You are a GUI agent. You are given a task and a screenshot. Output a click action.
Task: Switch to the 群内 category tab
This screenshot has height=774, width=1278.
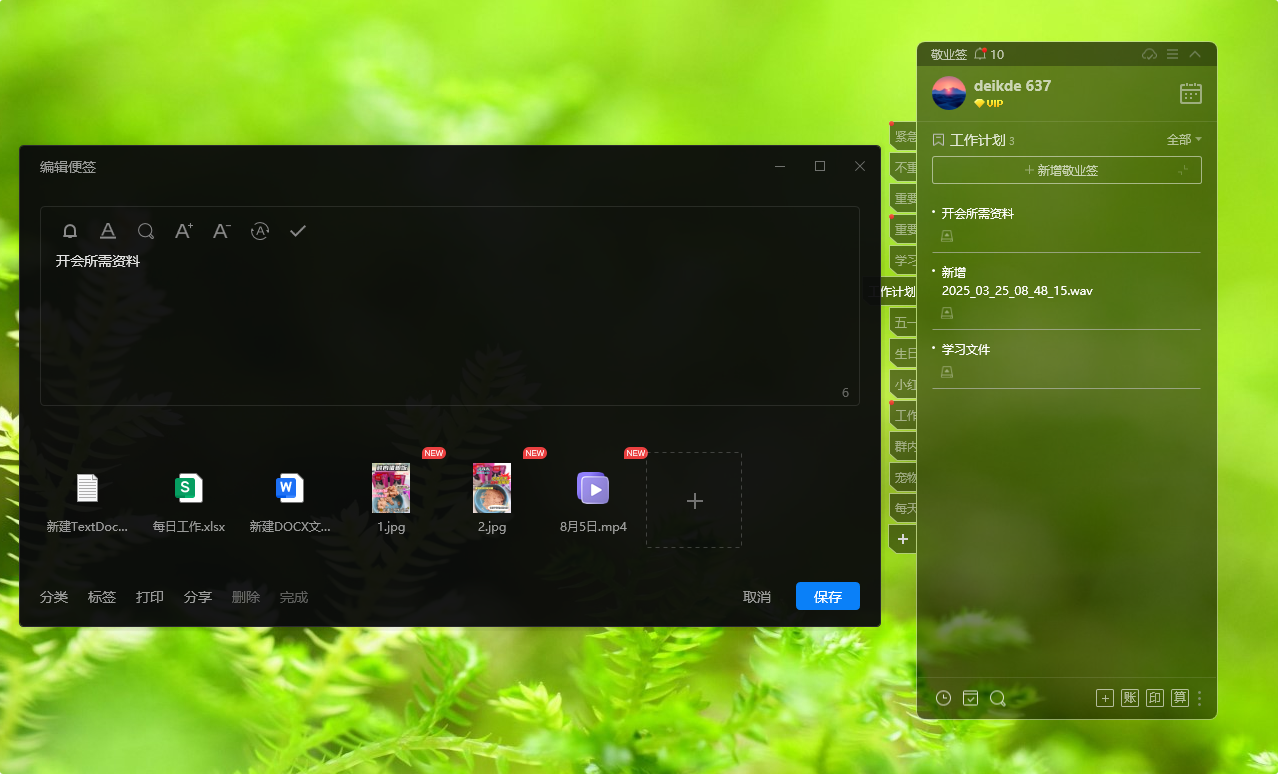tap(904, 446)
